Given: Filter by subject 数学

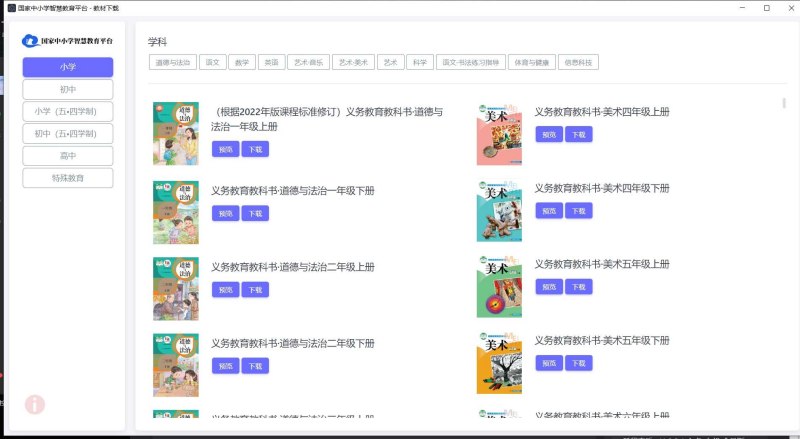Looking at the screenshot, I should pyautogui.click(x=242, y=62).
